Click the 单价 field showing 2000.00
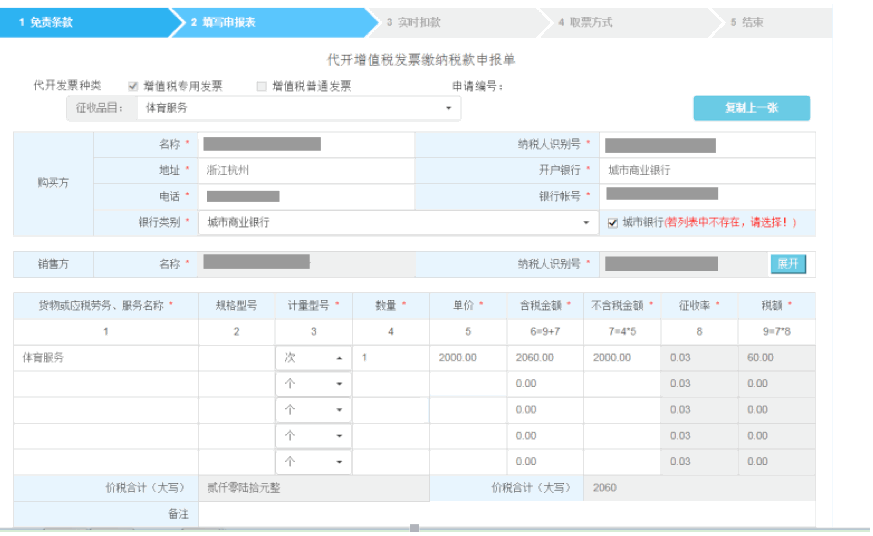This screenshot has width=873, height=536. click(468, 358)
